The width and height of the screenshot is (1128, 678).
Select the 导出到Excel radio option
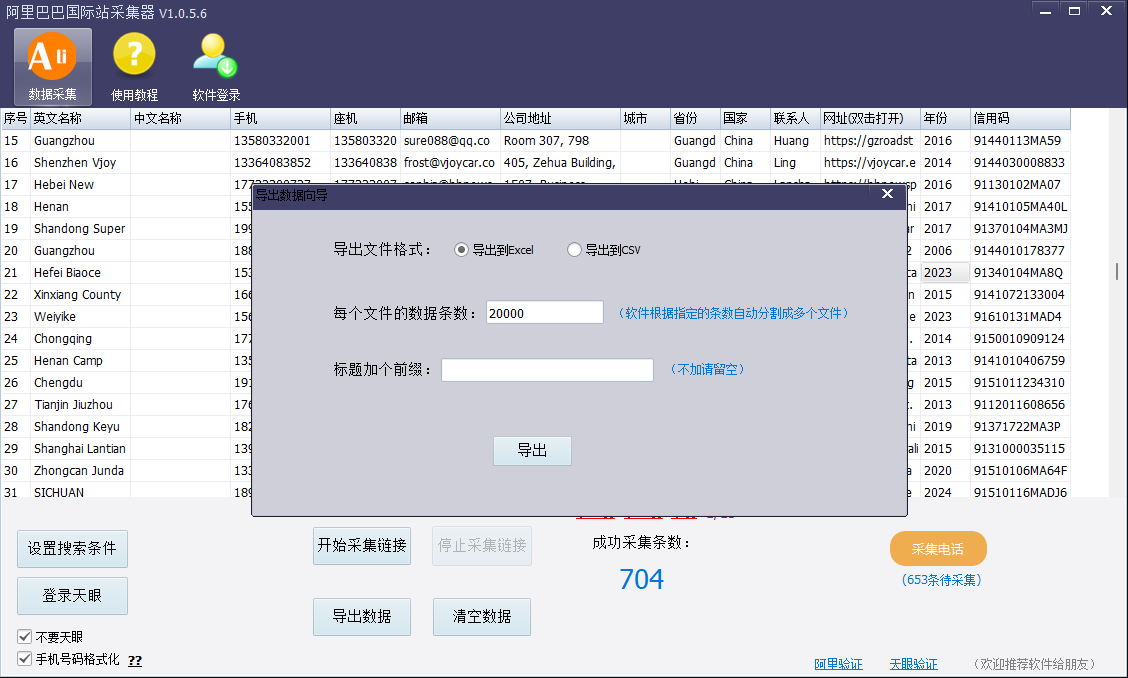click(495, 250)
